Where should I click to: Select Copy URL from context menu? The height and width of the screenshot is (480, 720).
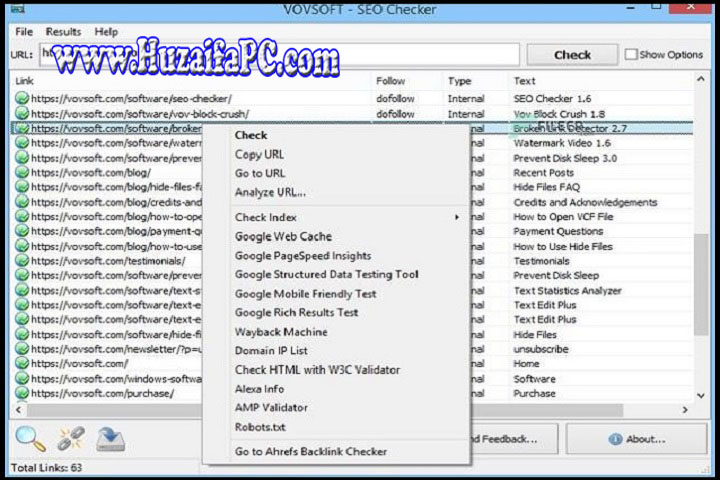259,154
